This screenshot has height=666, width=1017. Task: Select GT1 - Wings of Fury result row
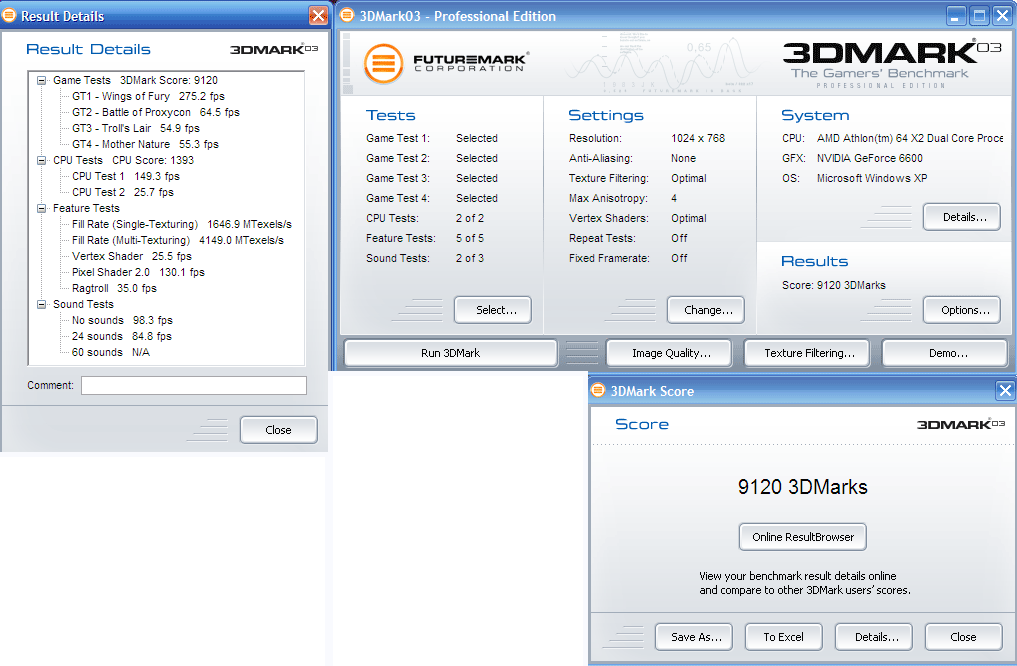tap(149, 96)
